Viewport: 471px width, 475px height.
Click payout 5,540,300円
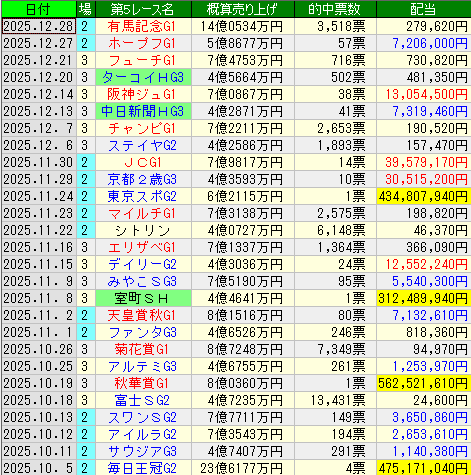430,281
